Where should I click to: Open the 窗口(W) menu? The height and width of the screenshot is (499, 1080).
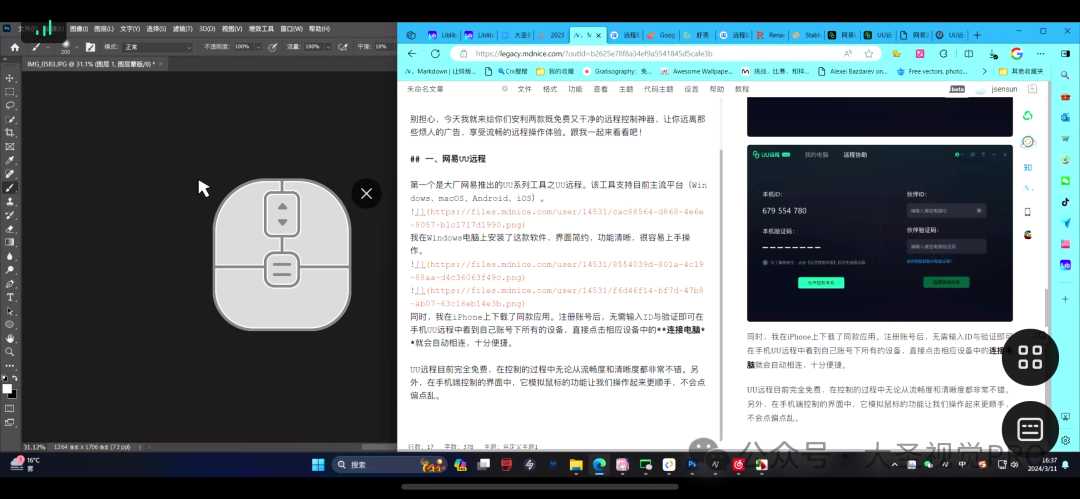pyautogui.click(x=291, y=29)
